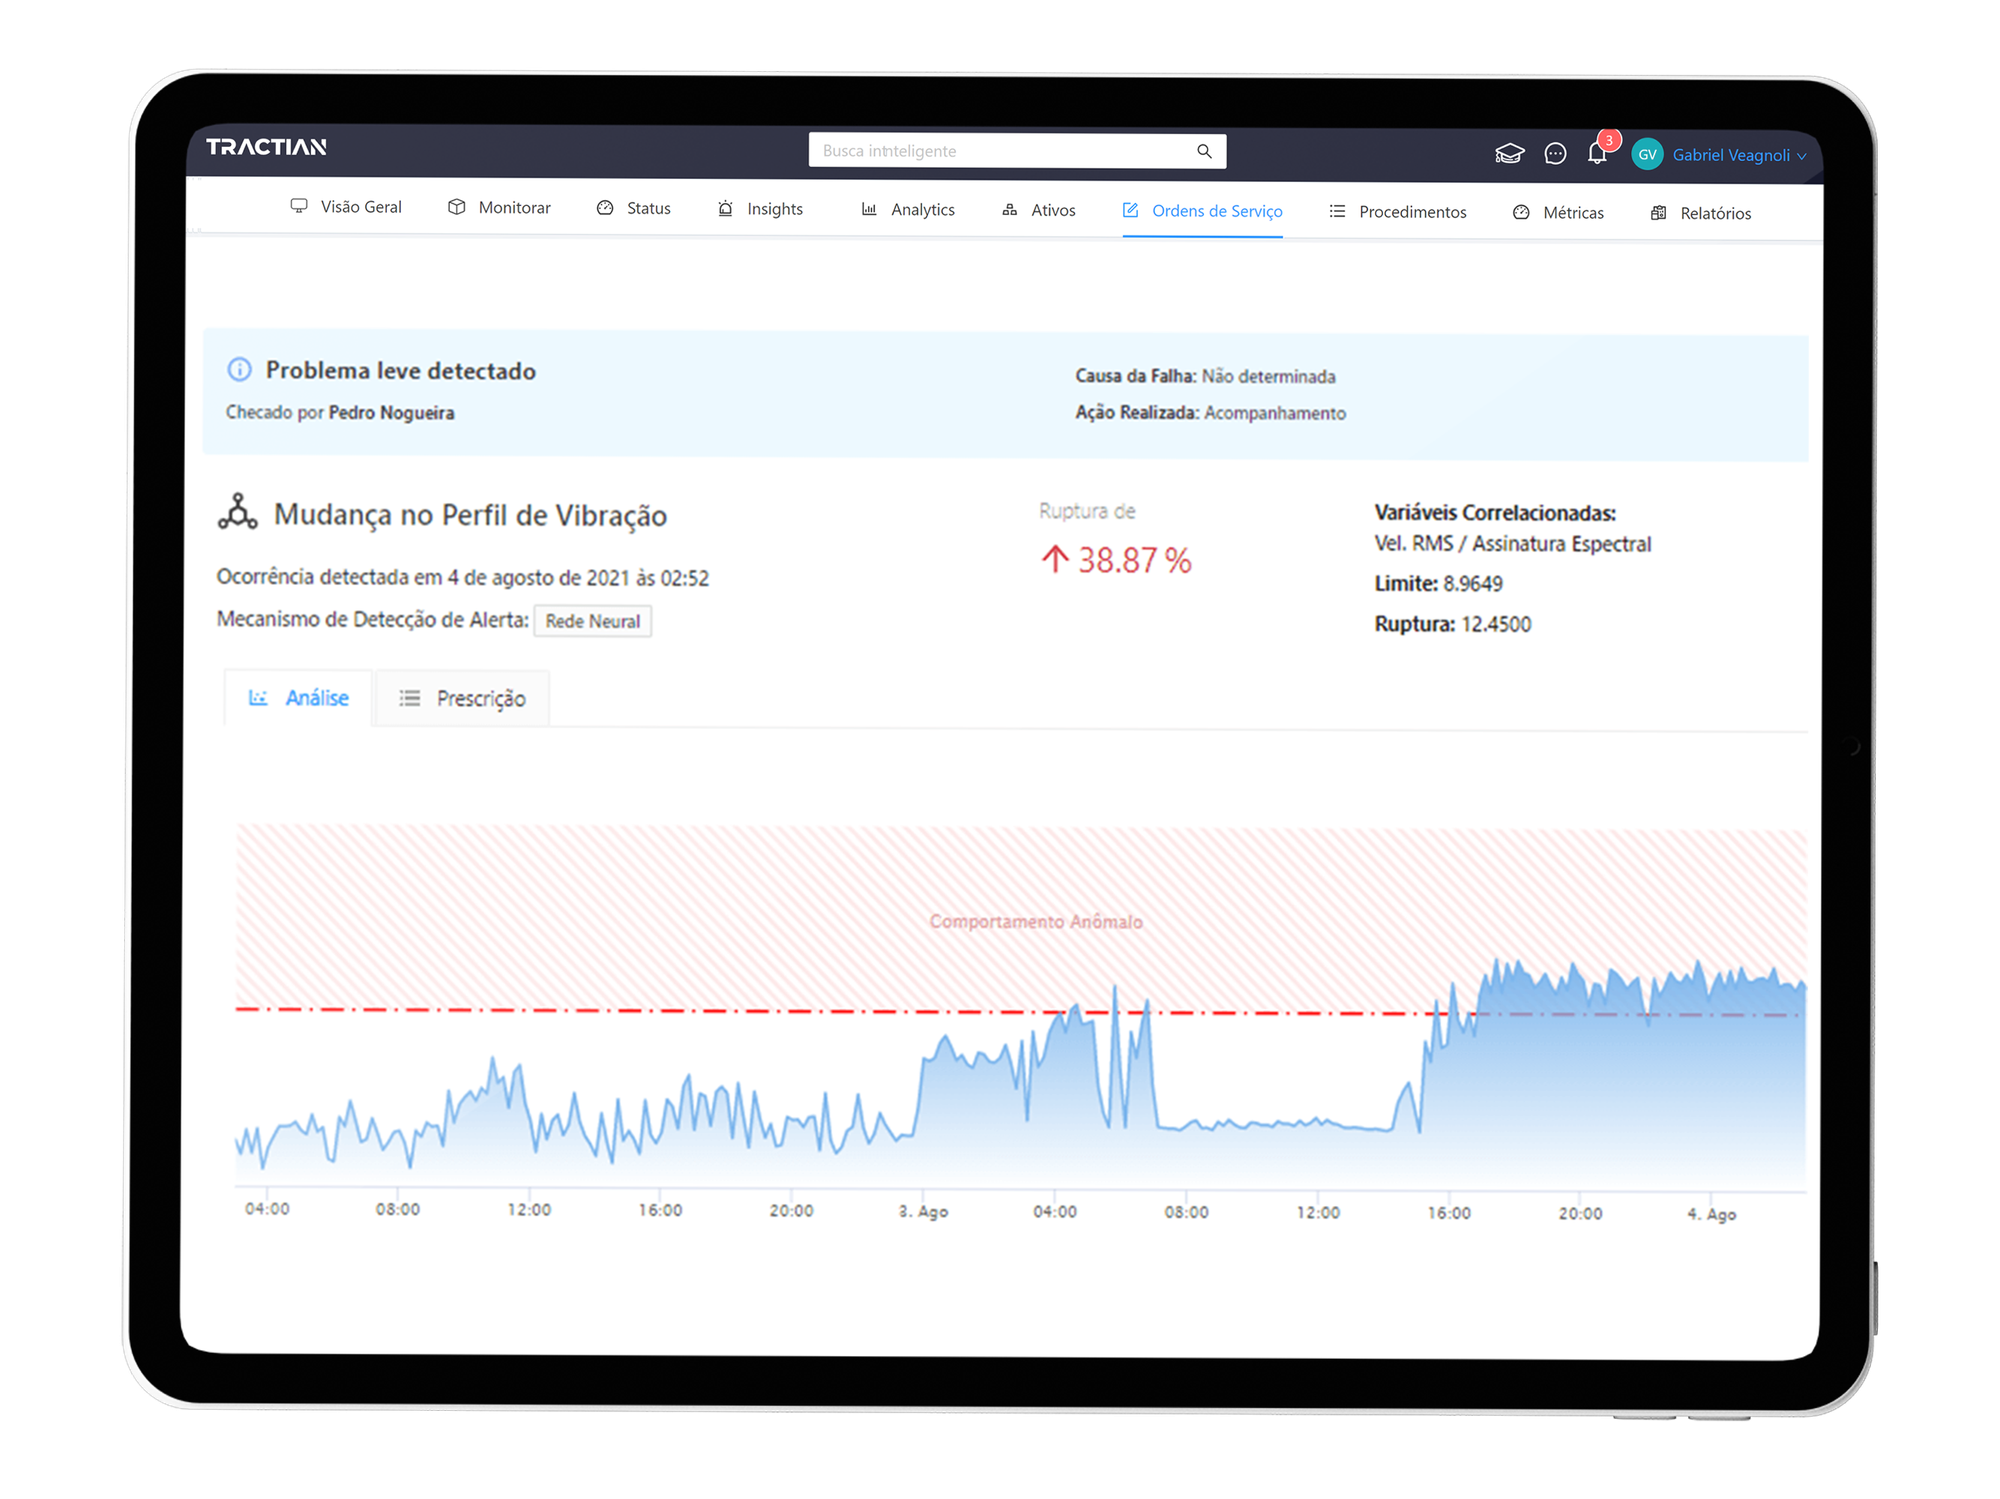This screenshot has width=2000, height=1499.
Task: Click the Comportamento Anômalo chart region
Action: point(1035,921)
